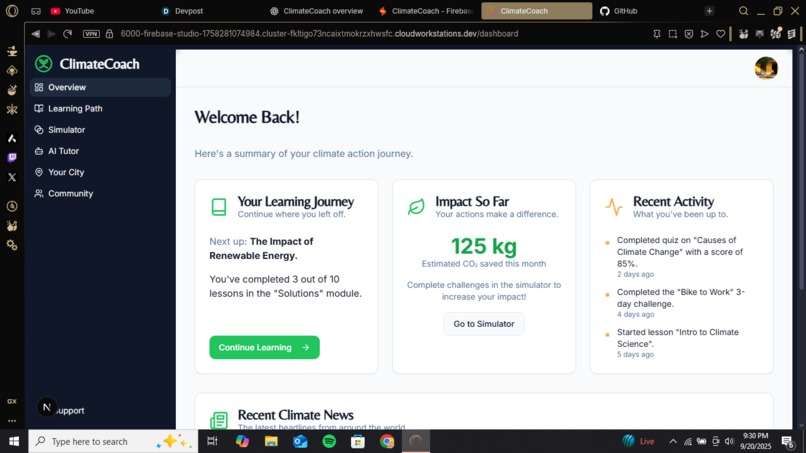Click the pulse icon in Recent Activity card
806x453 pixels.
click(614, 207)
